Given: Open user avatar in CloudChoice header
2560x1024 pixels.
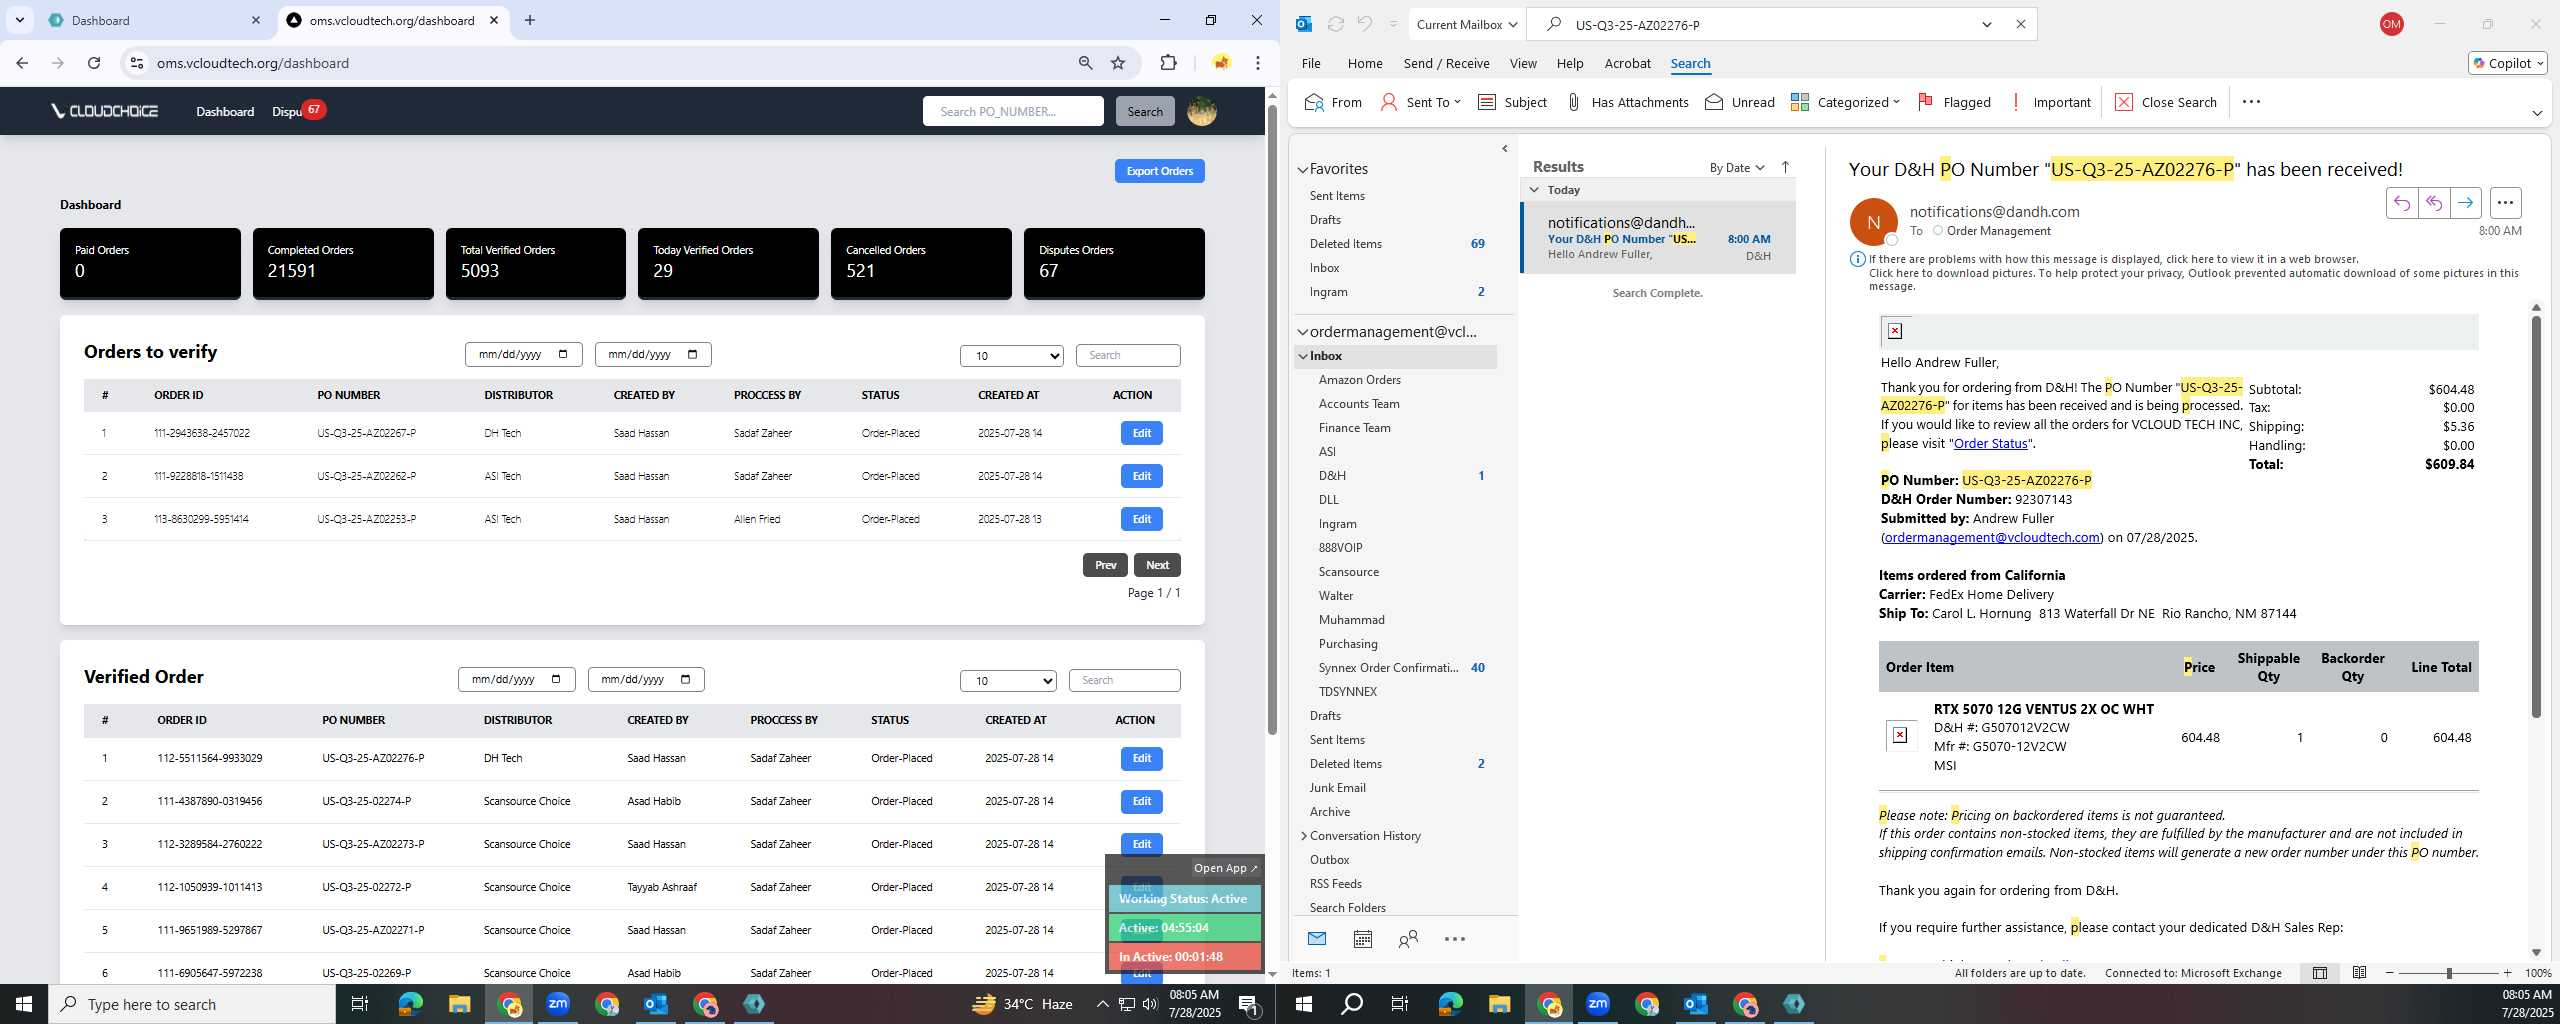Looking at the screenshot, I should click(x=1201, y=111).
